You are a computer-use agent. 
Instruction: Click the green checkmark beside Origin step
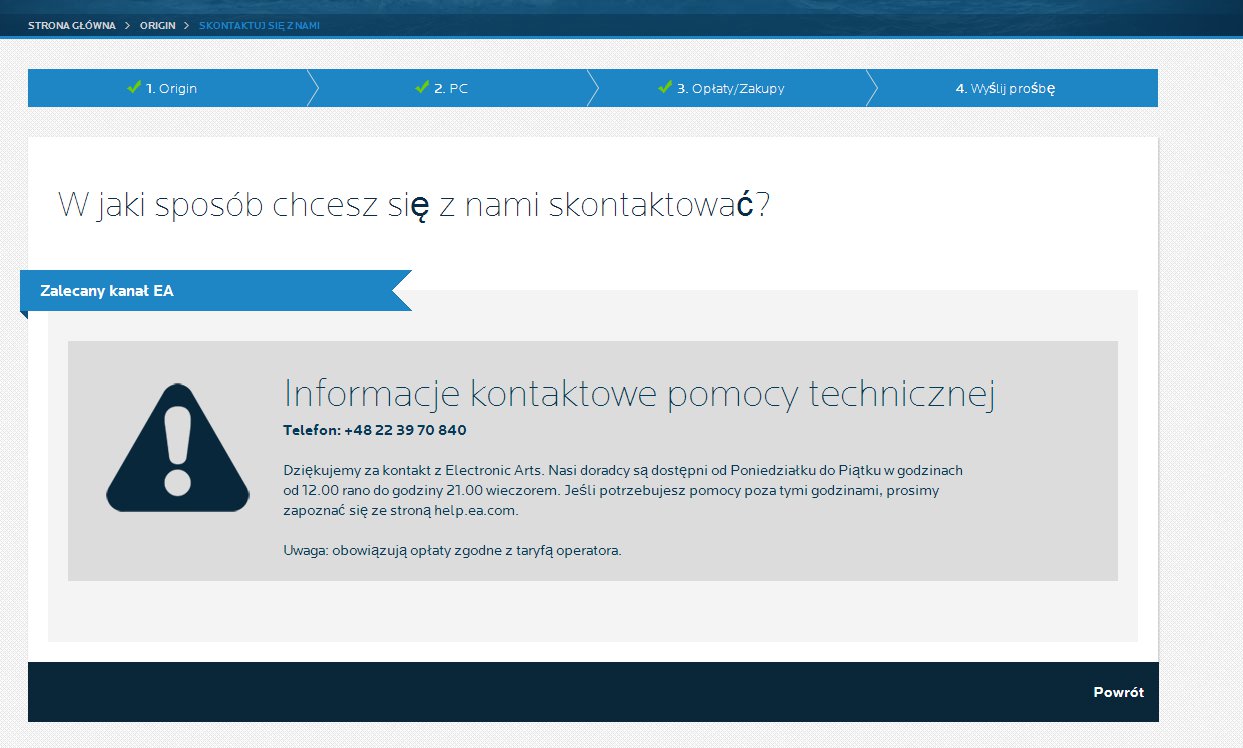click(134, 87)
